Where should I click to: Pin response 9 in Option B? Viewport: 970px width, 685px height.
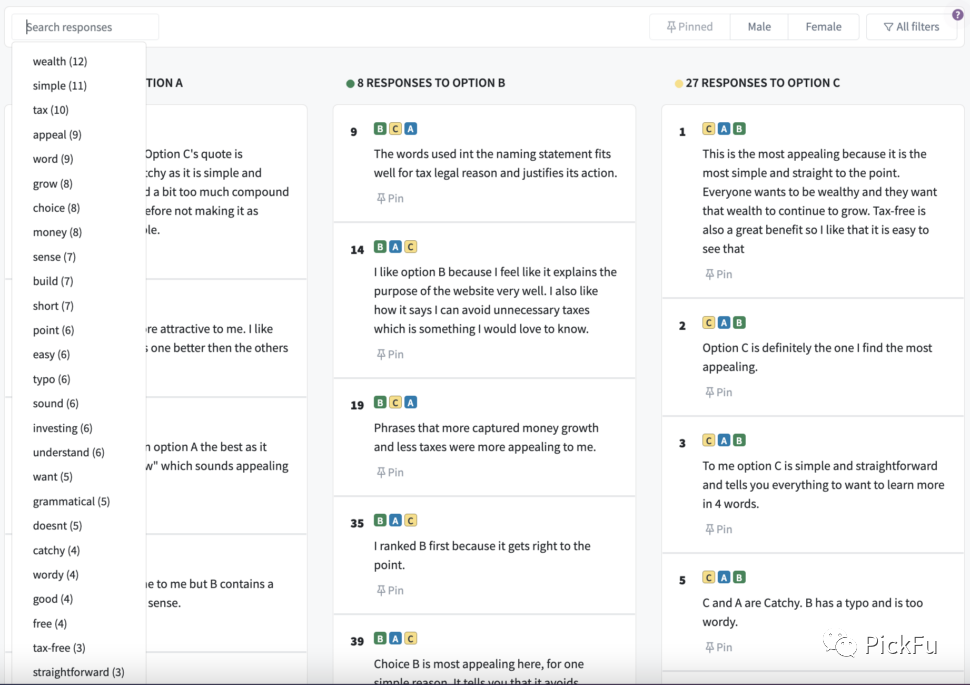tap(390, 198)
